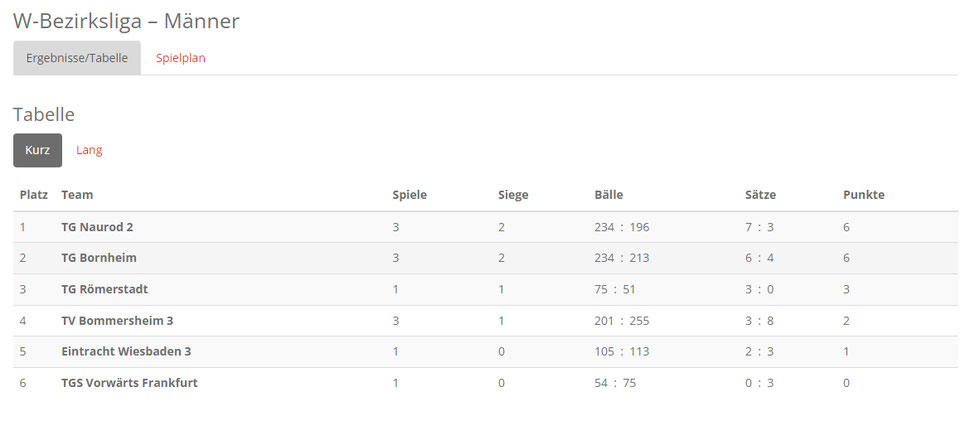Show the Lang table view
This screenshot has height=421, width=960.
(x=89, y=150)
